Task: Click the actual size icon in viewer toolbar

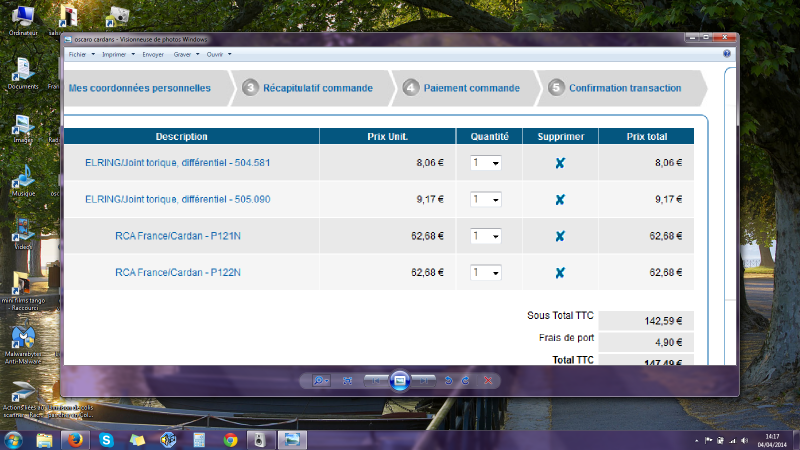Action: coord(347,381)
